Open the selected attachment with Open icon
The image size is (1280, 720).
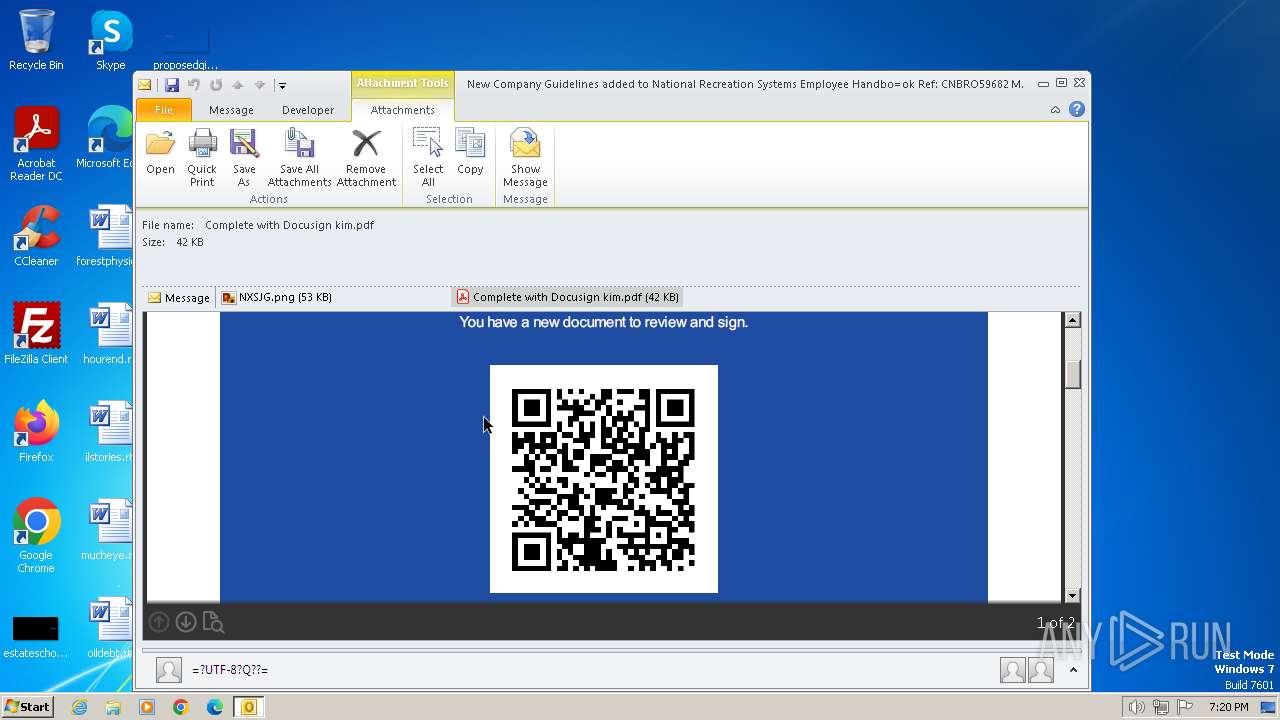coord(160,152)
